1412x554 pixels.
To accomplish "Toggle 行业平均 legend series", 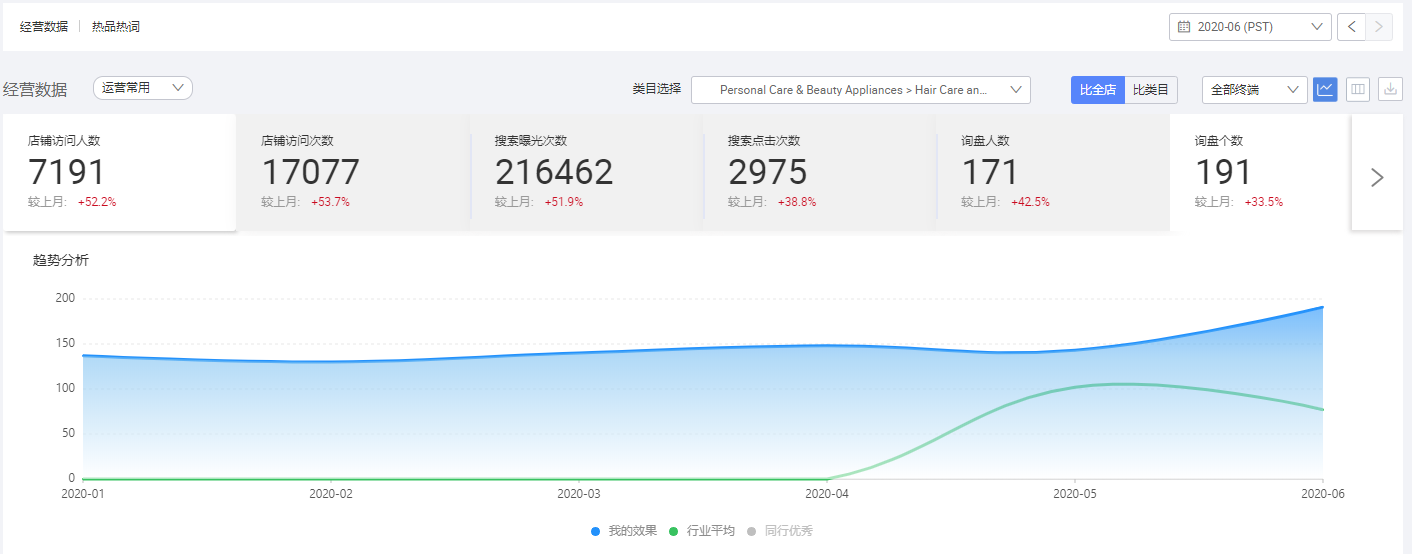I will pos(702,531).
